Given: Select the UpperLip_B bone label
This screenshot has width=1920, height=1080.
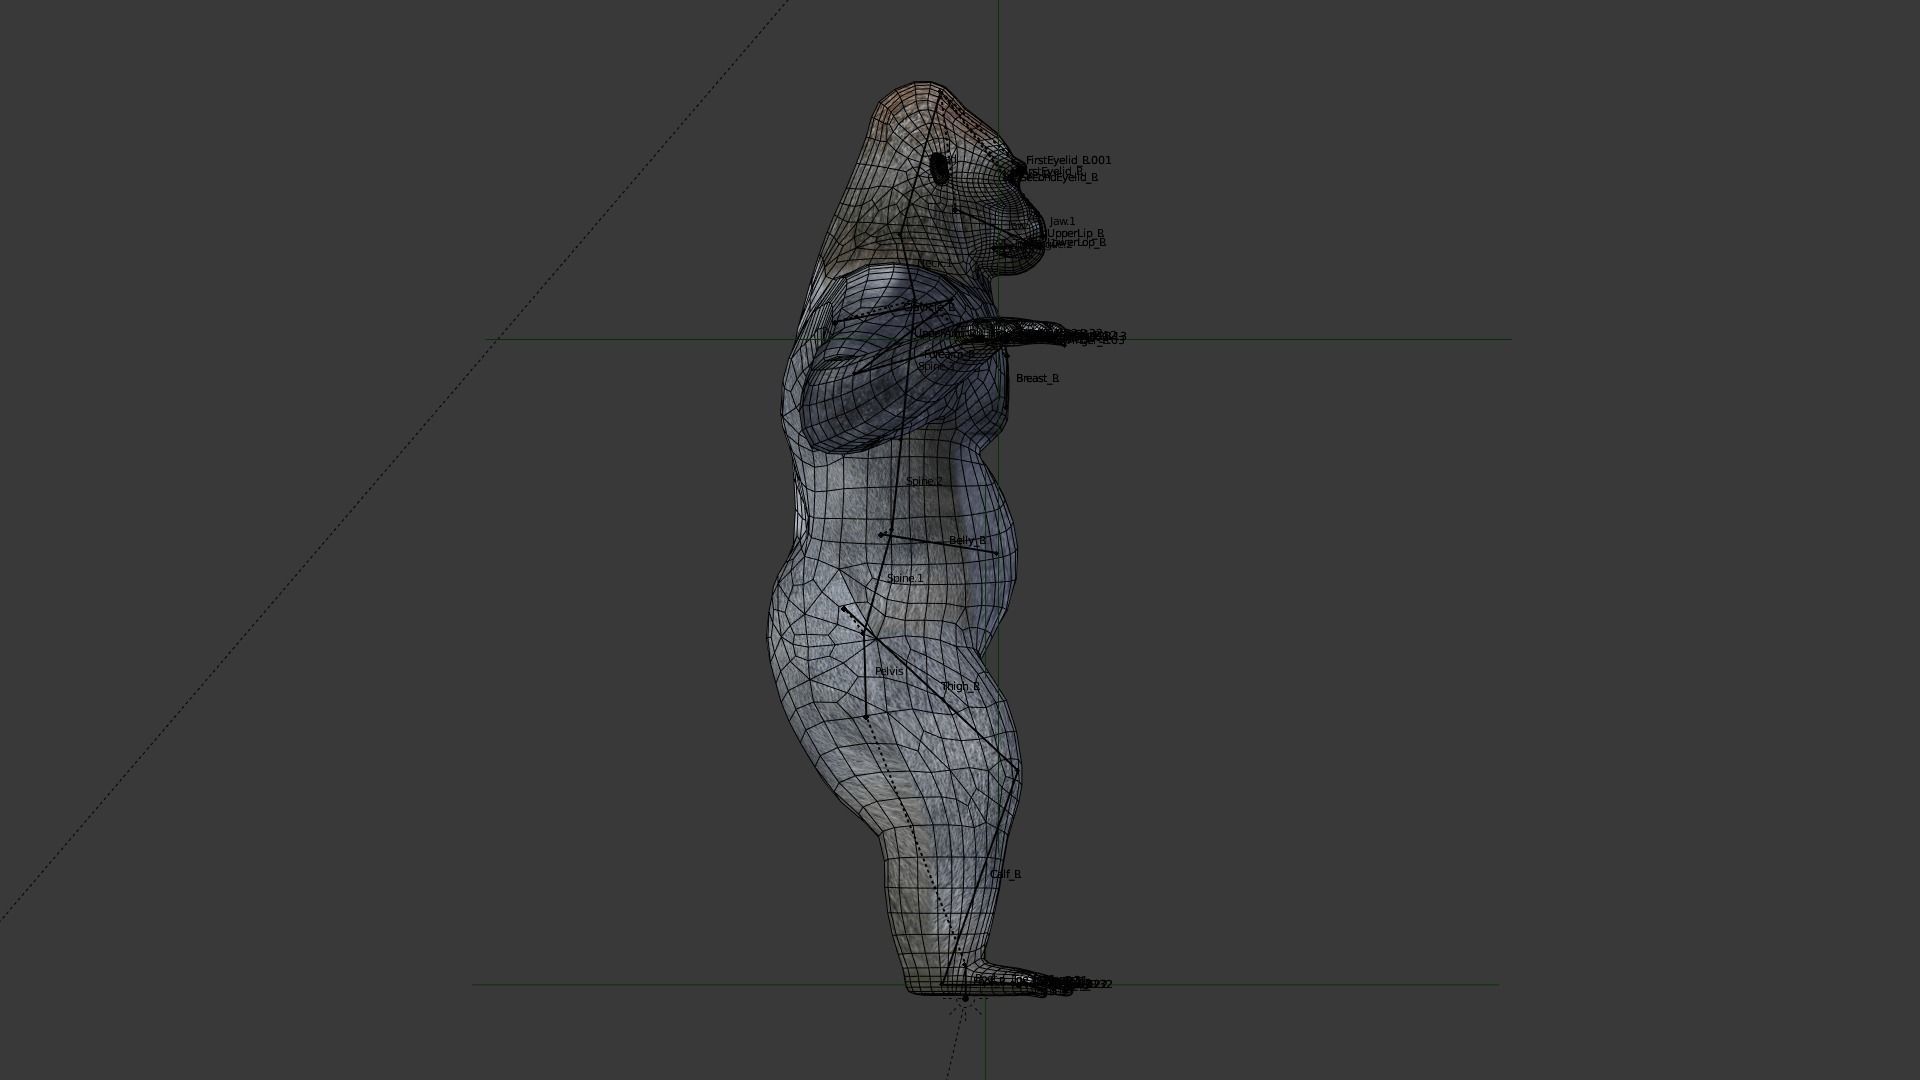Looking at the screenshot, I should coord(1076,234).
